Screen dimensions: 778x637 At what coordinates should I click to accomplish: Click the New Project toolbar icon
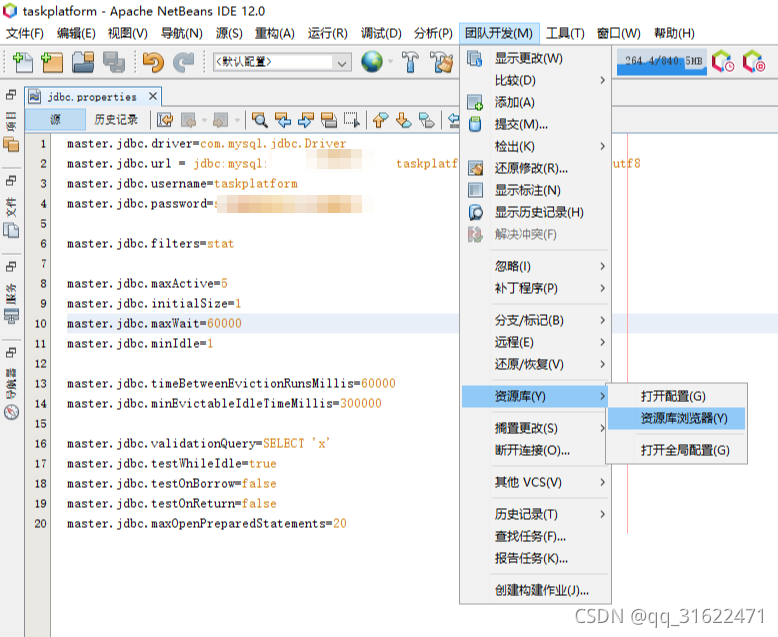(x=52, y=62)
